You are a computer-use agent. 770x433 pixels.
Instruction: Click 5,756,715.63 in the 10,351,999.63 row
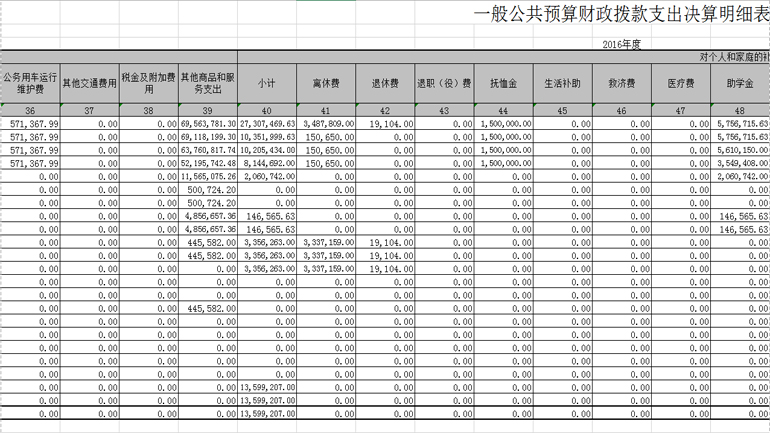pyautogui.click(x=740, y=137)
